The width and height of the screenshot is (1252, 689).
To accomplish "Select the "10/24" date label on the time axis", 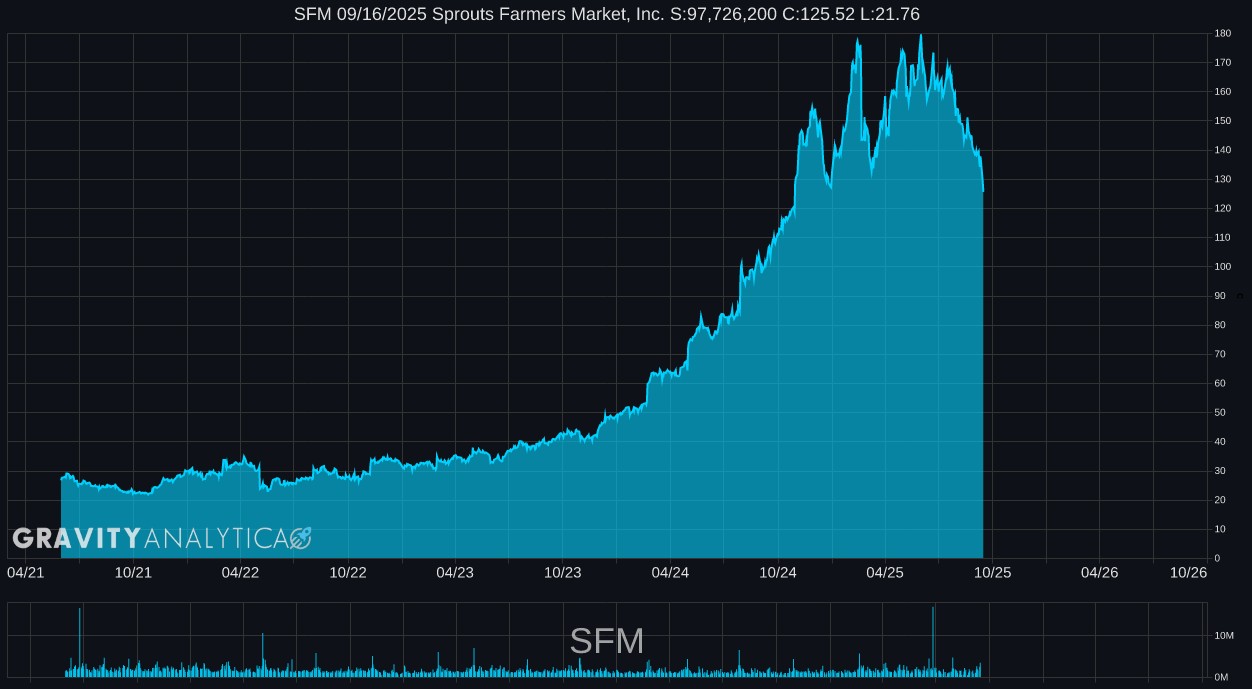I will [778, 572].
